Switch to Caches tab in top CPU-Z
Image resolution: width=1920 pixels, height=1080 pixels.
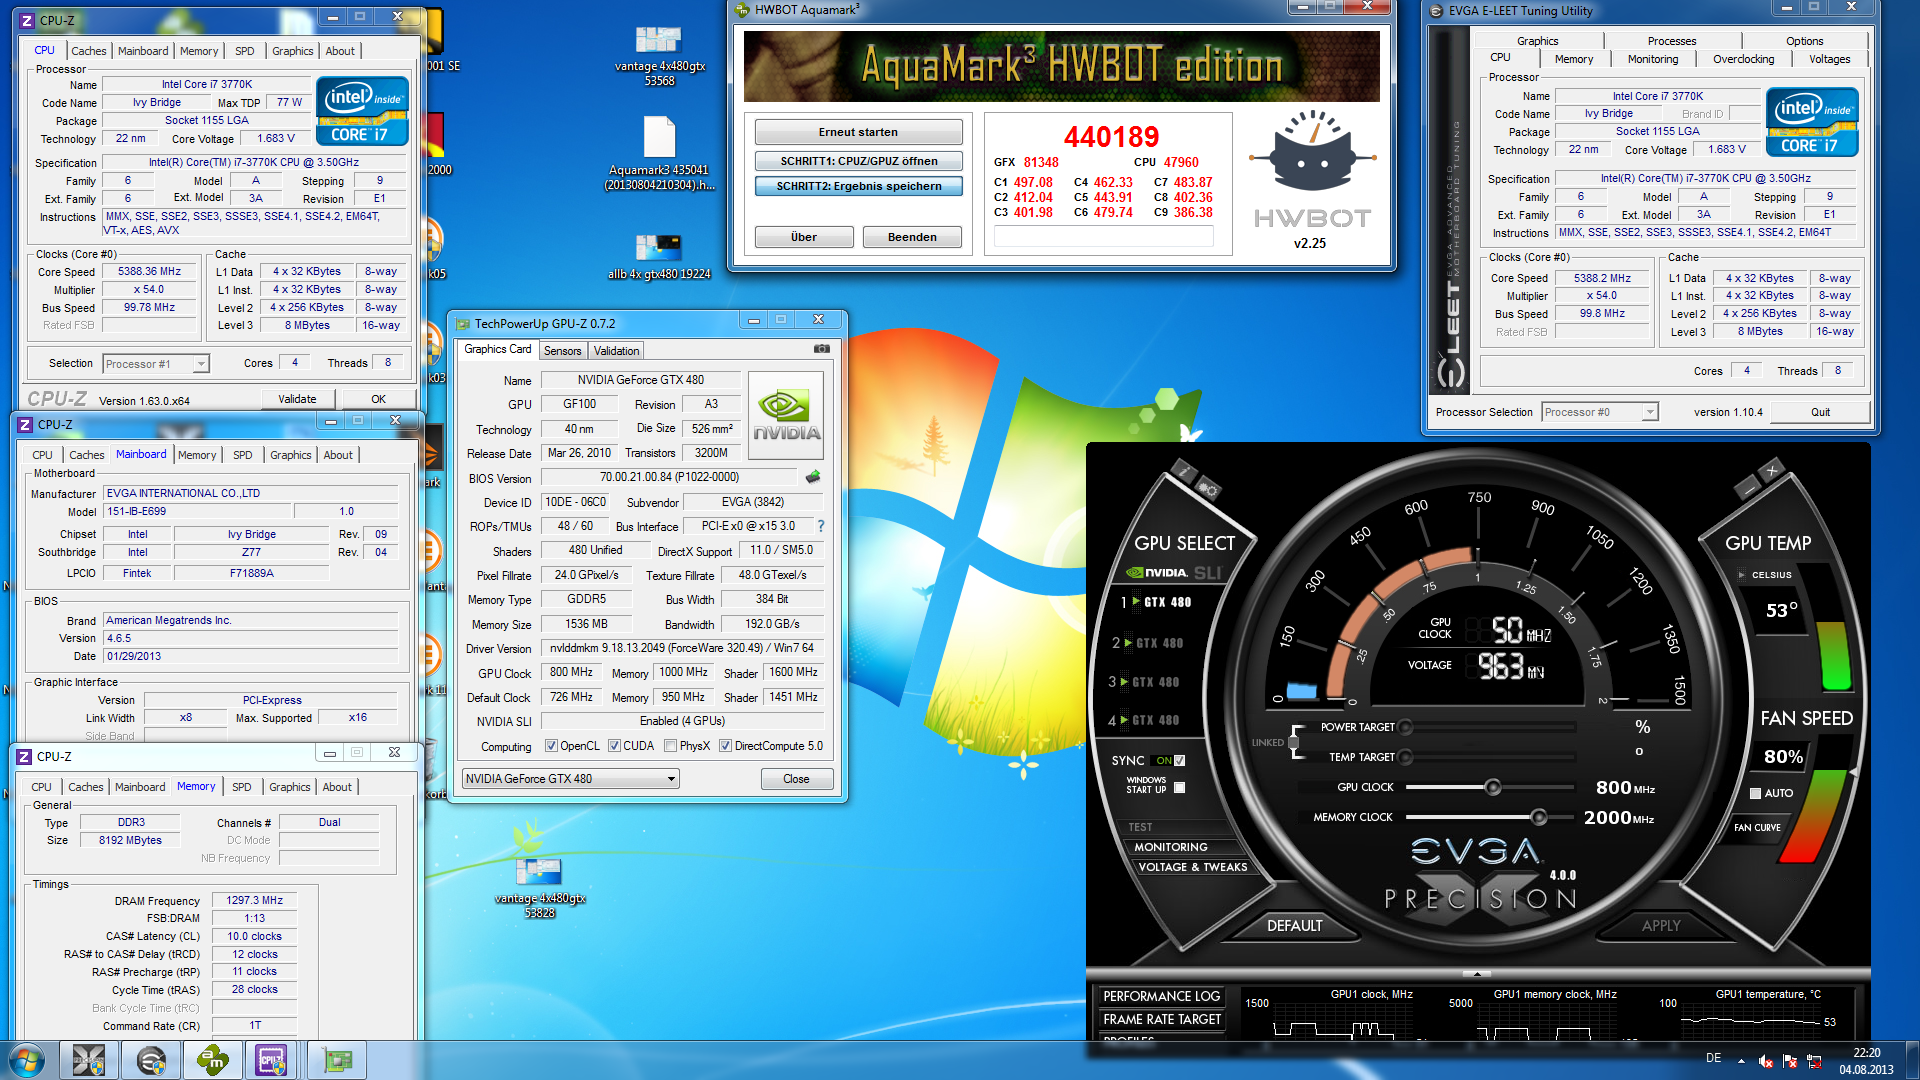88,51
